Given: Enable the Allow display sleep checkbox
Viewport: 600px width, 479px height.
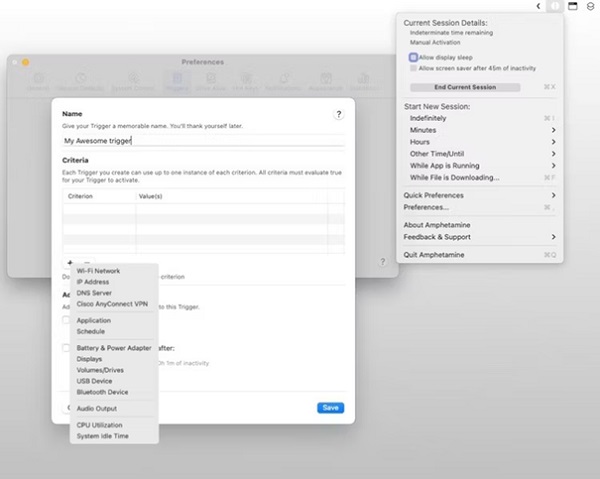Looking at the screenshot, I should click(x=413, y=58).
